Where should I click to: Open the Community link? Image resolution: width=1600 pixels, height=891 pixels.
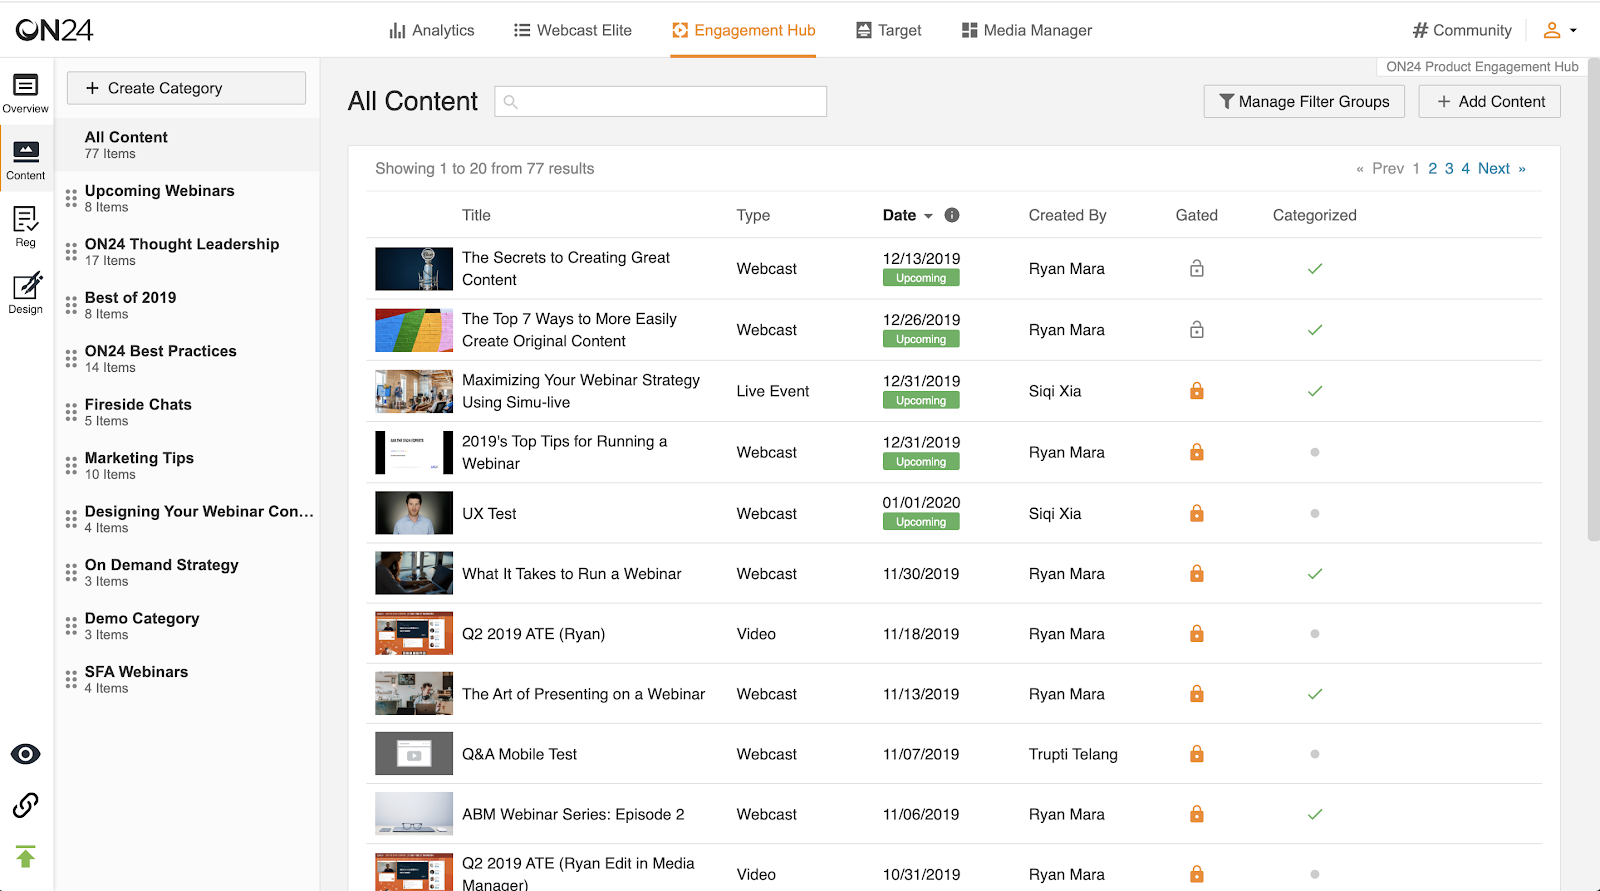(1462, 30)
